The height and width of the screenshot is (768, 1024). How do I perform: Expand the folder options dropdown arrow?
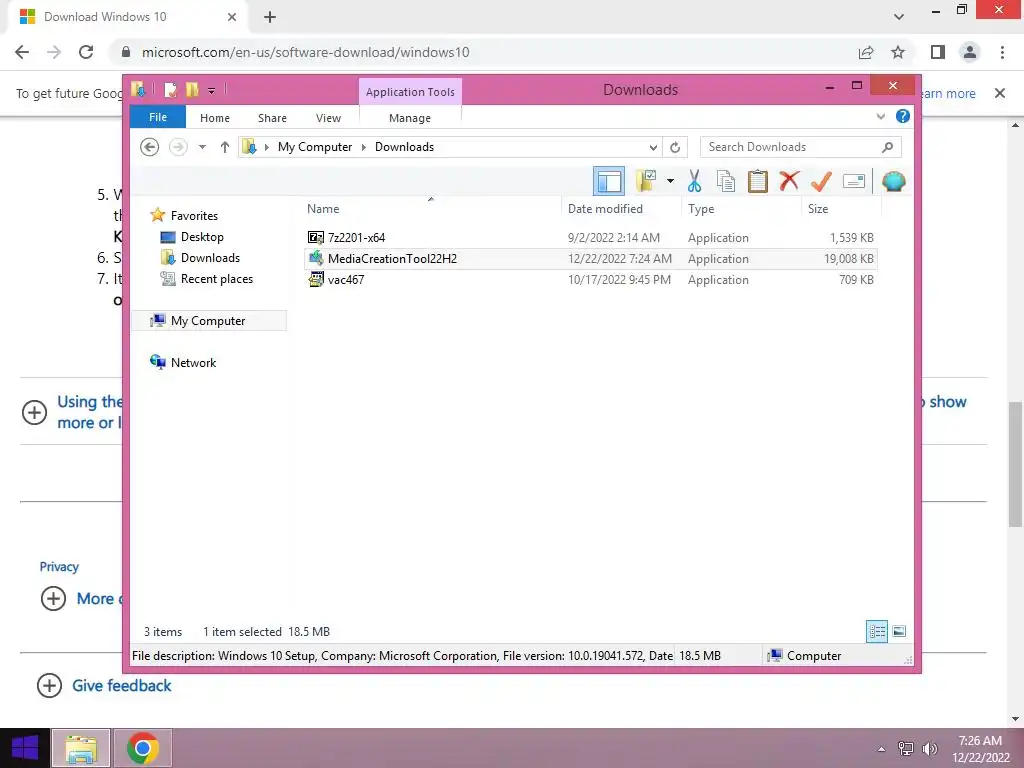coord(670,181)
